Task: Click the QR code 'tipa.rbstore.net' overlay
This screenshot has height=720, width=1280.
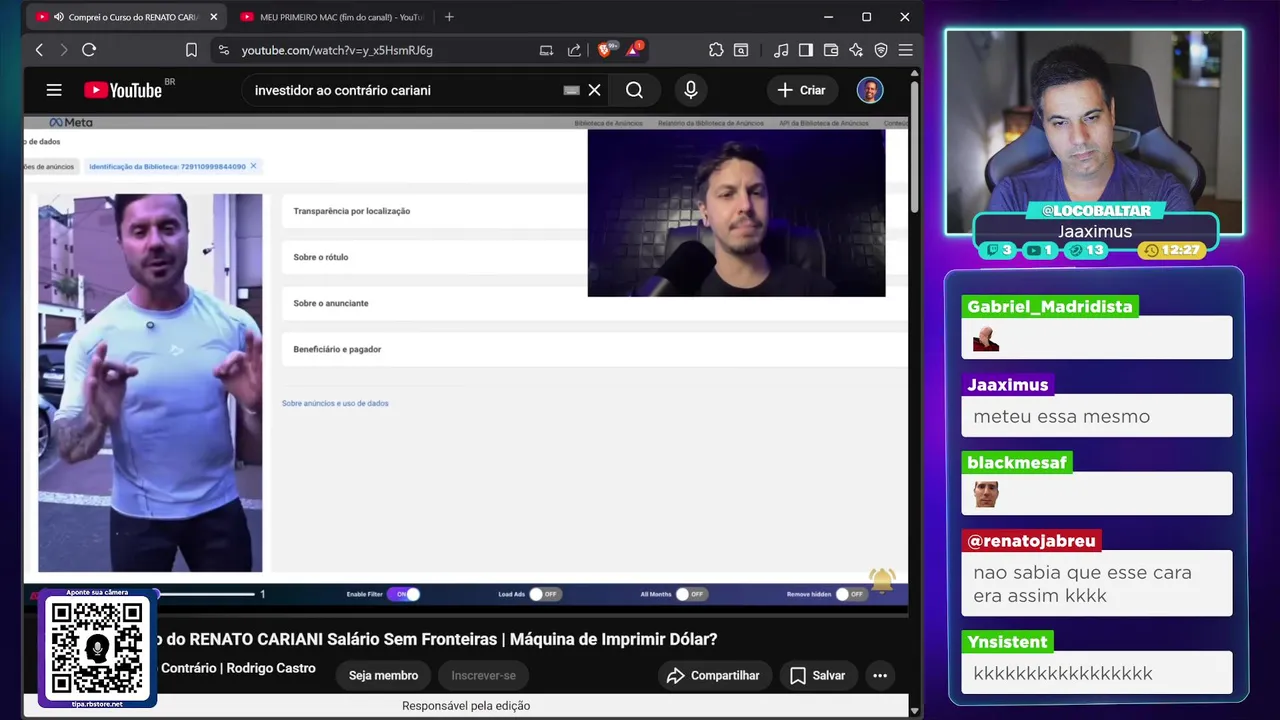Action: (97, 648)
